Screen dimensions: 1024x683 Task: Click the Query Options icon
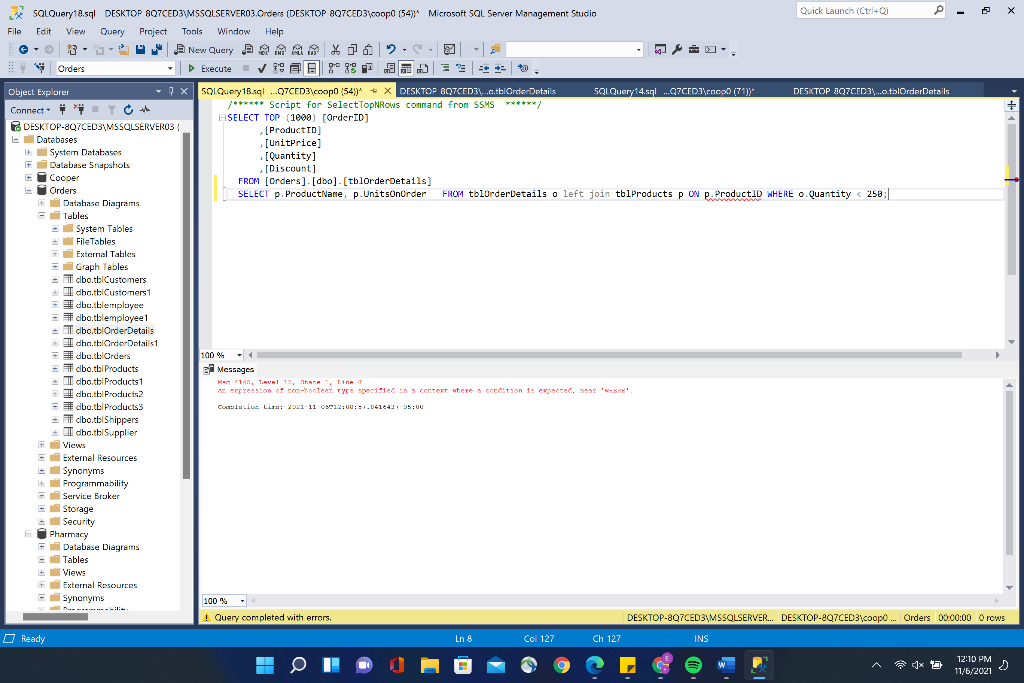click(x=295, y=69)
